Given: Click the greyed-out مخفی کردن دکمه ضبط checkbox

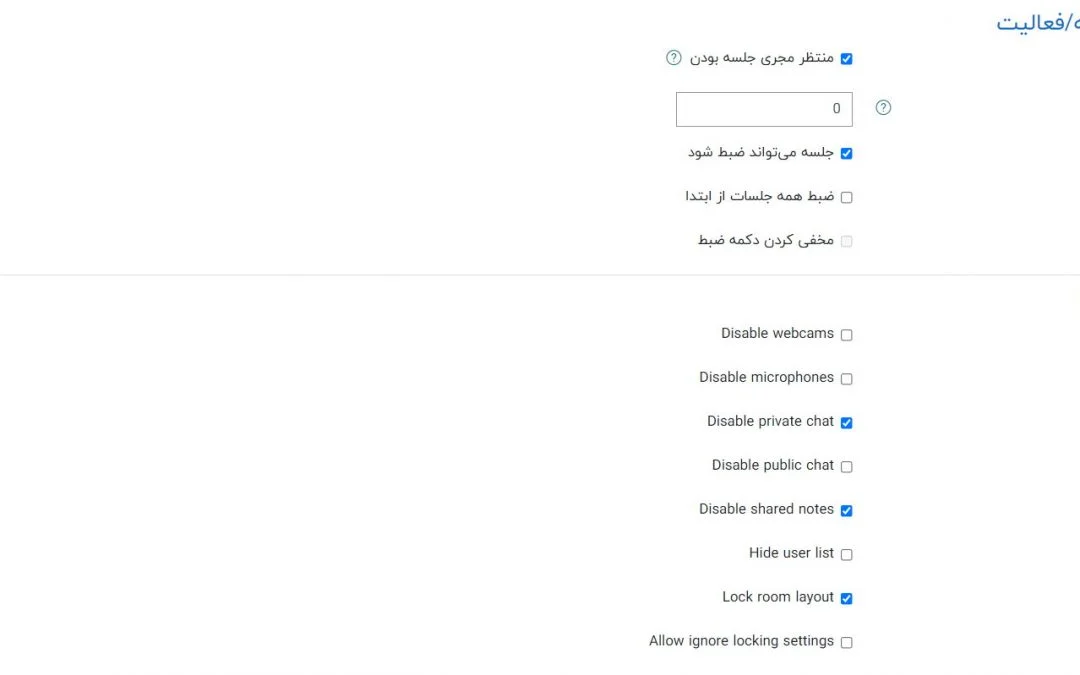Looking at the screenshot, I should pyautogui.click(x=846, y=242).
